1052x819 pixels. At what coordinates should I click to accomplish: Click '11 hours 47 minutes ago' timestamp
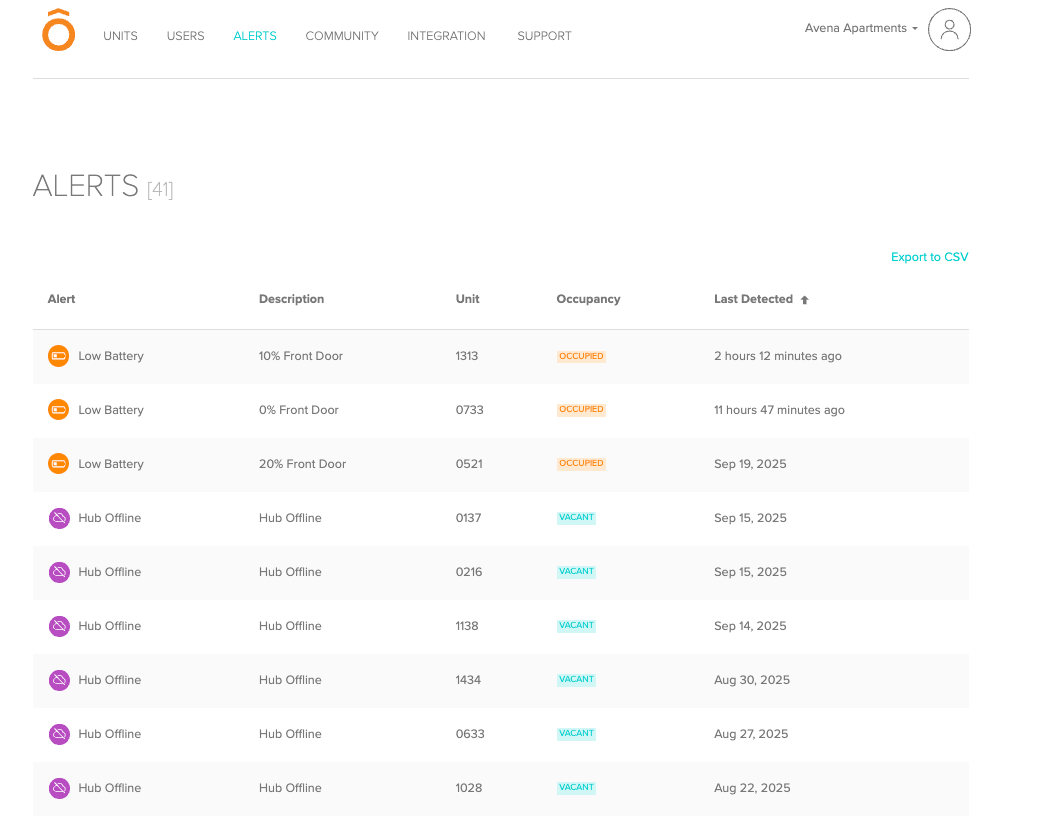coord(779,410)
